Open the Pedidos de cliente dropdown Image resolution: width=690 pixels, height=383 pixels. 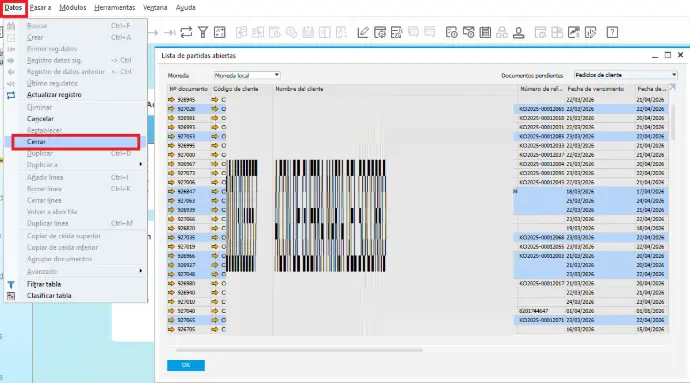coord(625,75)
